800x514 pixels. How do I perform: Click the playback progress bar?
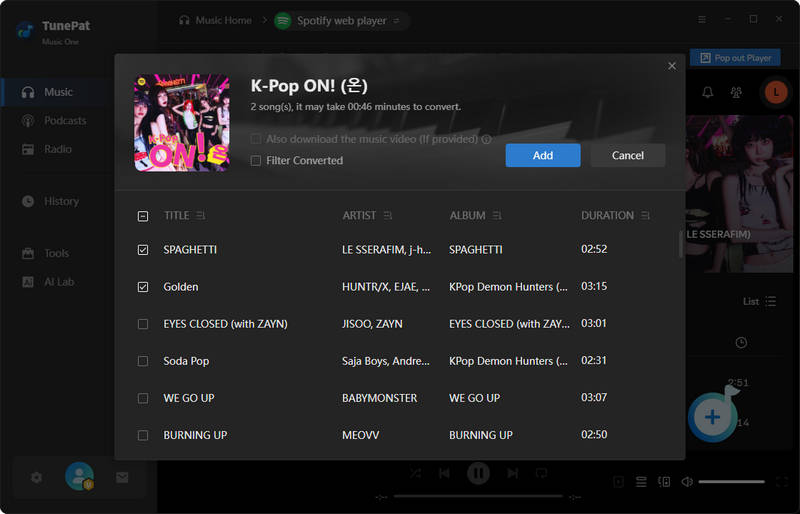click(x=478, y=496)
